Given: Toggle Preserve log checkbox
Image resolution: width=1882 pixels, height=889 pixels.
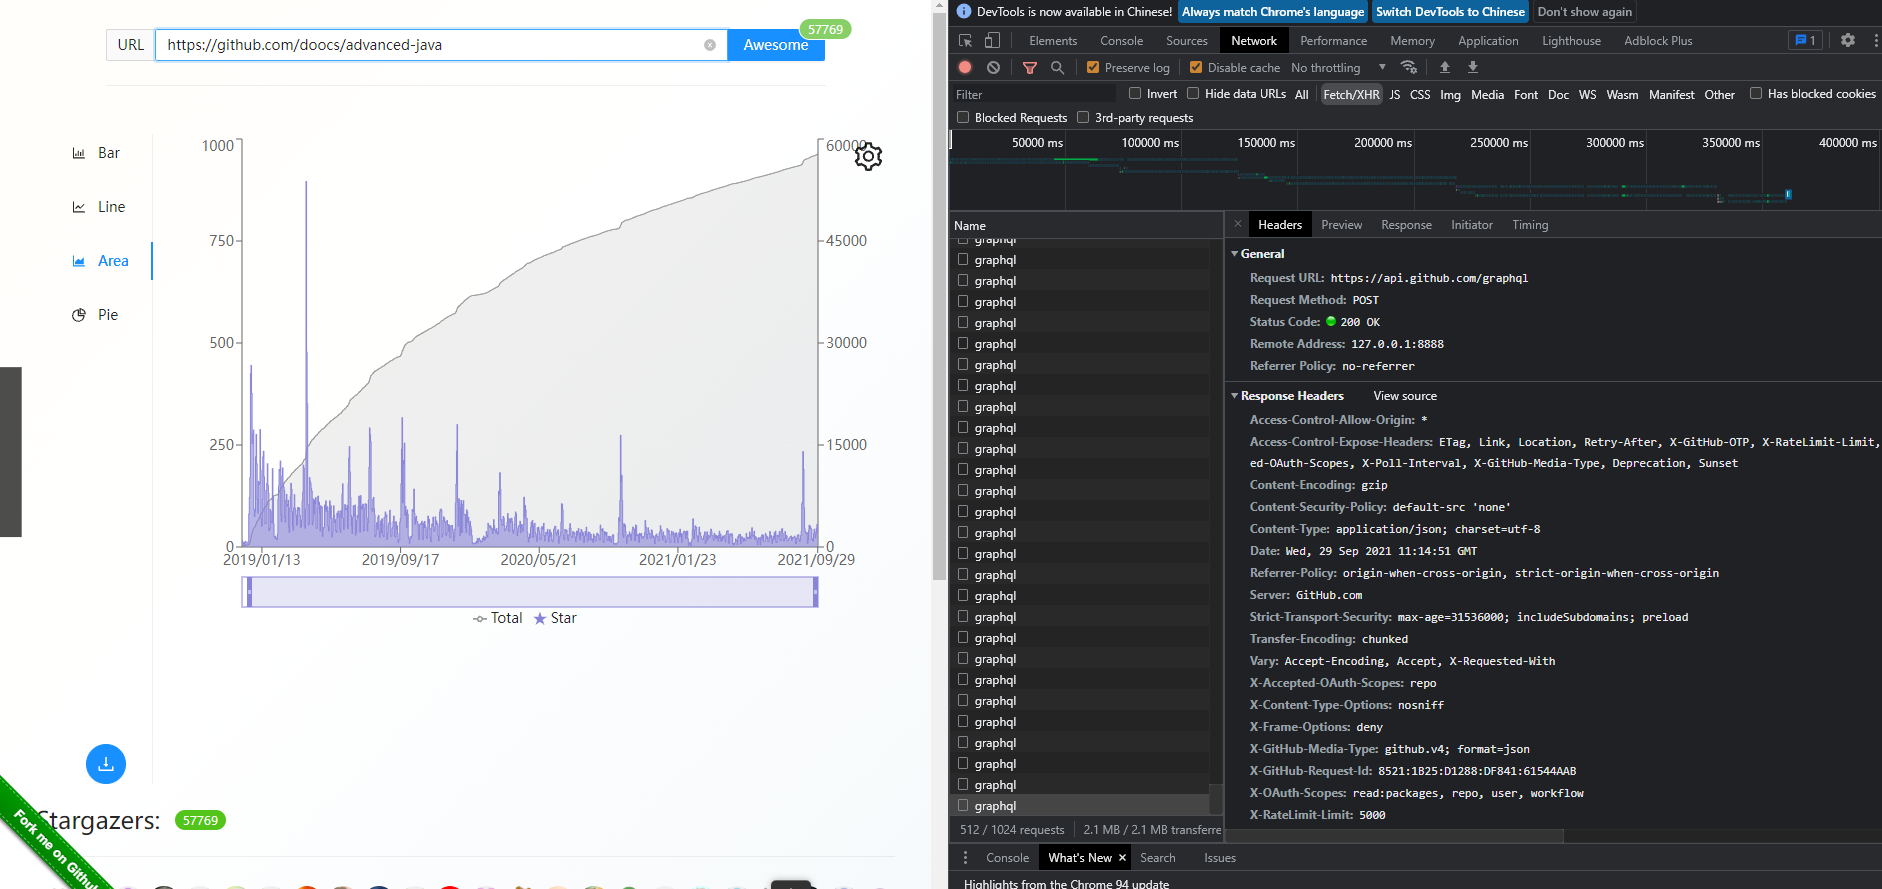Looking at the screenshot, I should (1093, 67).
